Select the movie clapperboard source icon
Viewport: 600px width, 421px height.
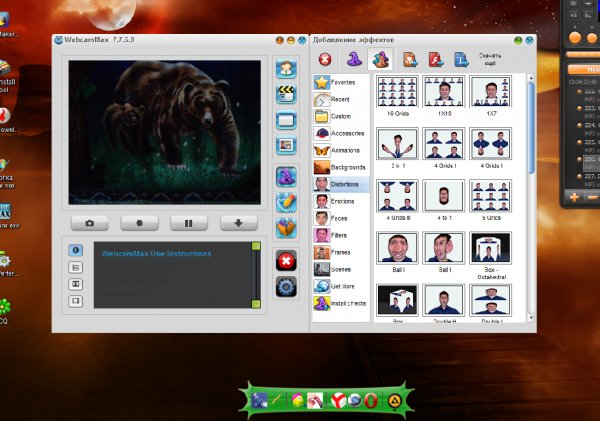(x=286, y=94)
